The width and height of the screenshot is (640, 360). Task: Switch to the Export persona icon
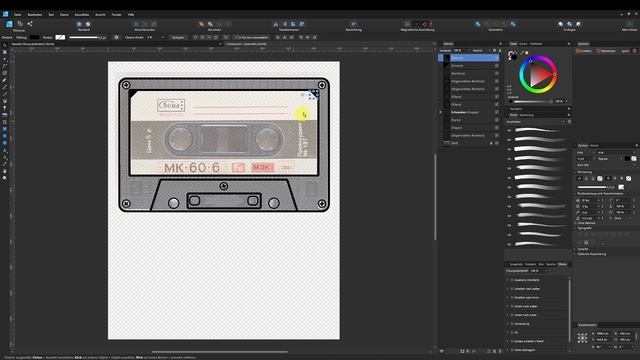[x=30, y=24]
